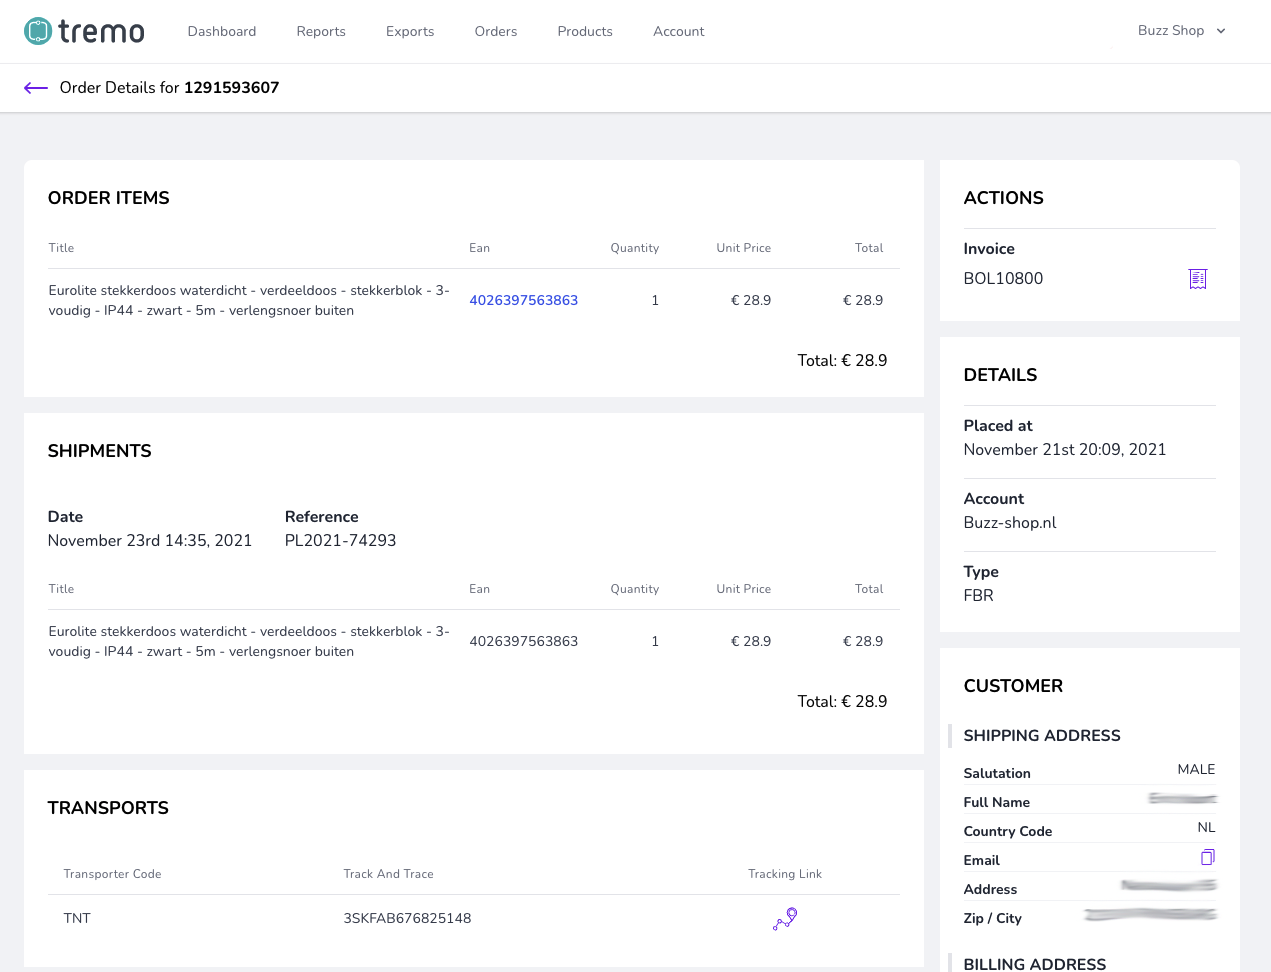The height and width of the screenshot is (972, 1271).
Task: Copy the customer email with the copy icon
Action: 1207,858
